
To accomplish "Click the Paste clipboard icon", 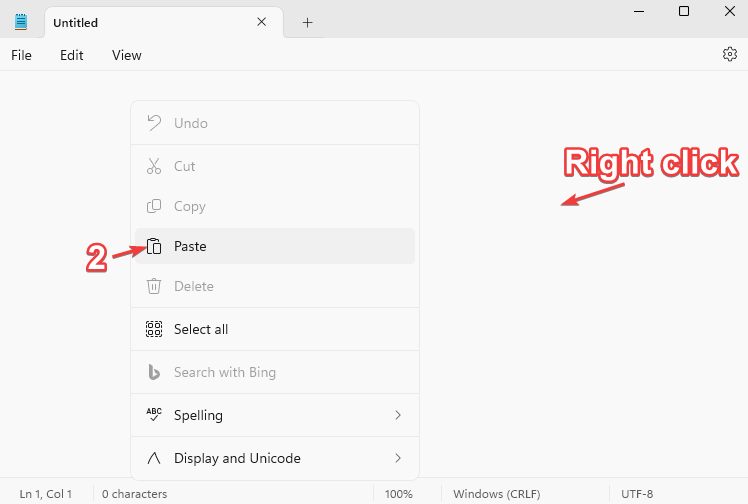I will coord(154,246).
